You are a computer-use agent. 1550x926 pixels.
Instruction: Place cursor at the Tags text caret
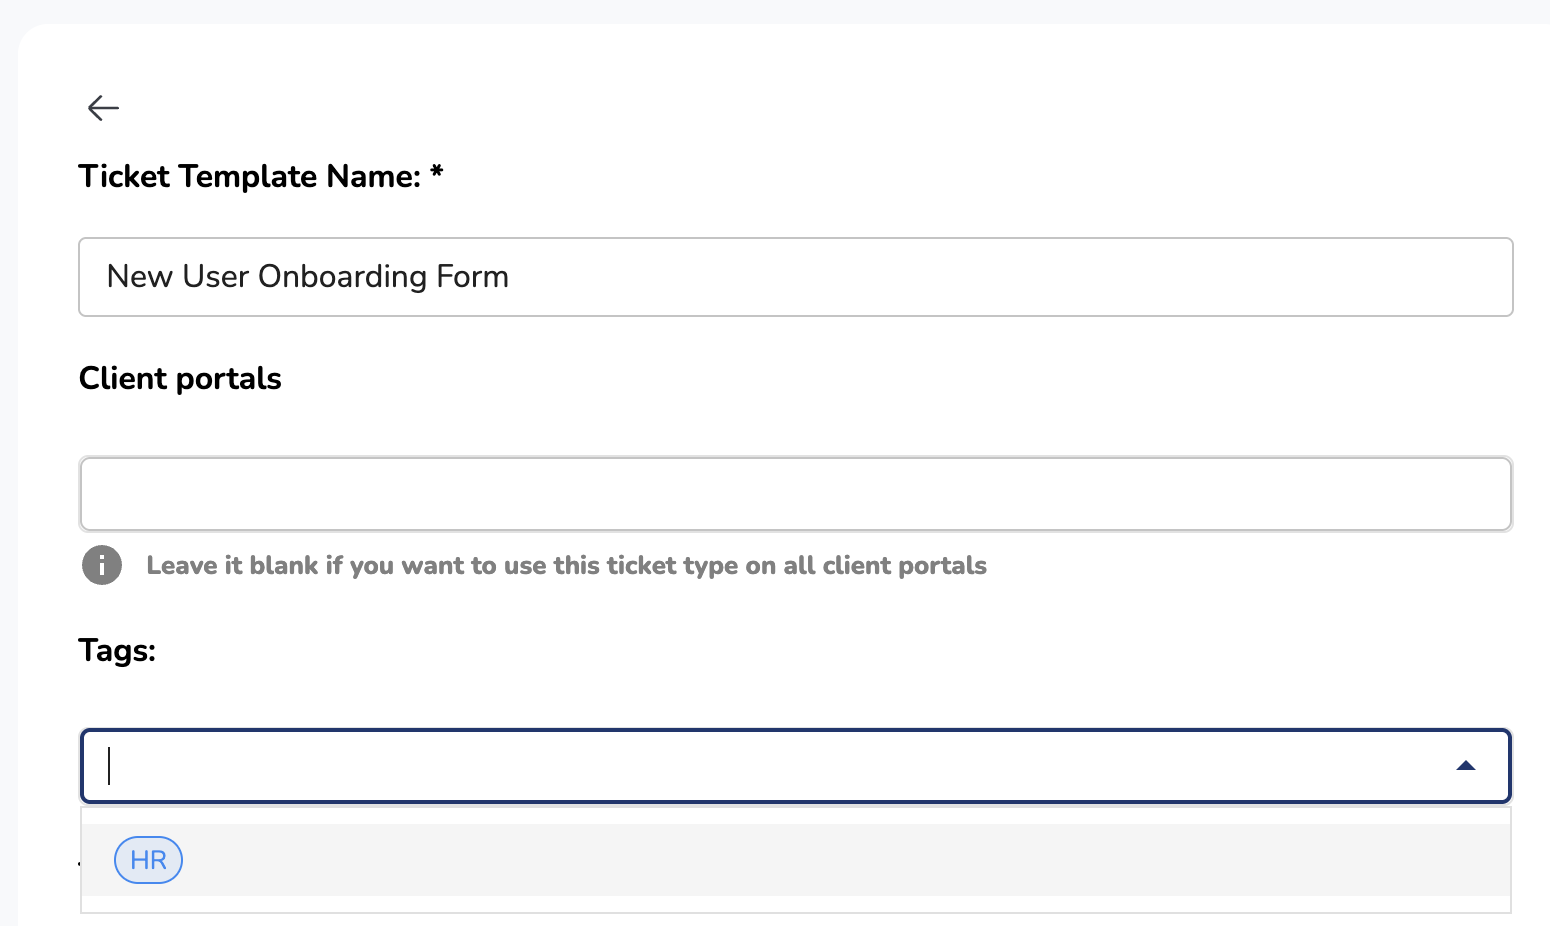[x=110, y=766]
